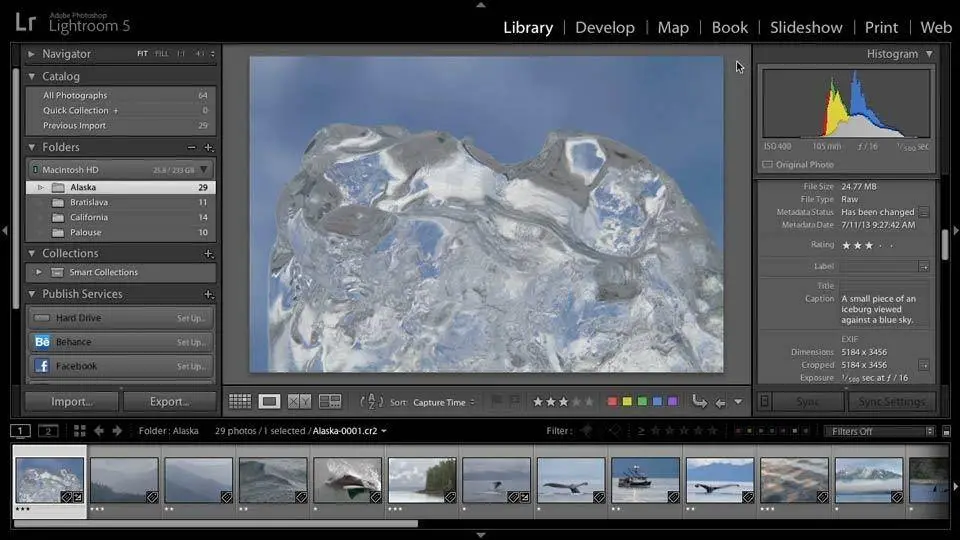This screenshot has height=540, width=960.
Task: Open the Sort Capture Time dropdown
Action: tap(443, 402)
